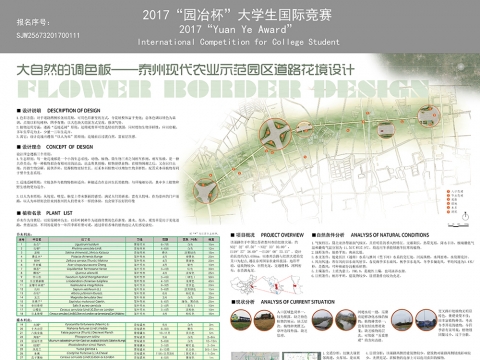The image size is (480, 360).
Task: Select the three-way junction circle at the map's southwest end
Action: click(x=206, y=191)
